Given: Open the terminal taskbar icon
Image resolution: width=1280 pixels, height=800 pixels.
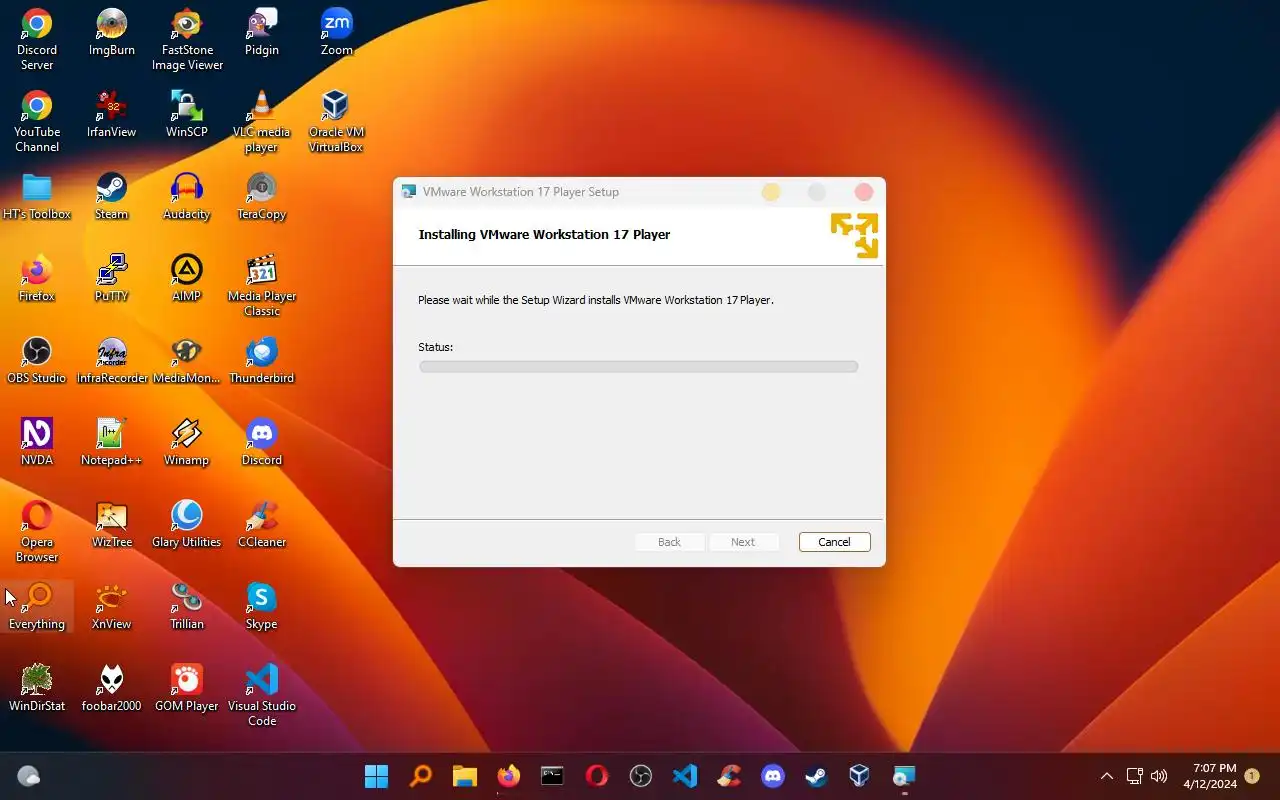Looking at the screenshot, I should click(x=552, y=776).
